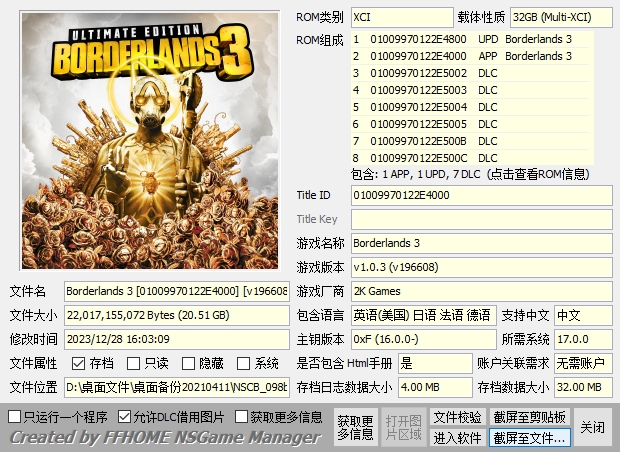This screenshot has height=452, width=620.
Task: Toggle the 存档 file attribute checkbox
Action: coord(78,364)
